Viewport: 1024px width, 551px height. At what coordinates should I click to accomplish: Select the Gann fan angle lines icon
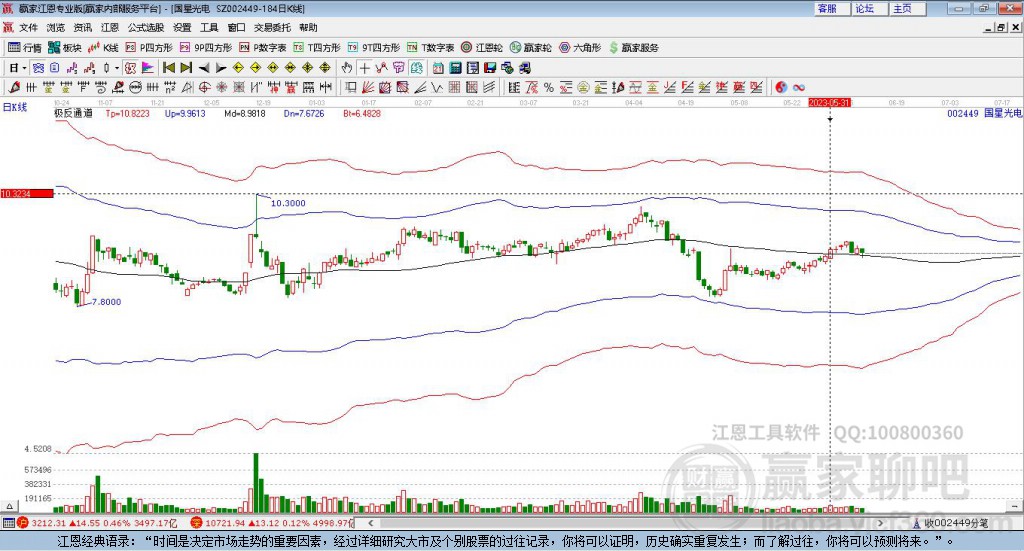point(368,87)
